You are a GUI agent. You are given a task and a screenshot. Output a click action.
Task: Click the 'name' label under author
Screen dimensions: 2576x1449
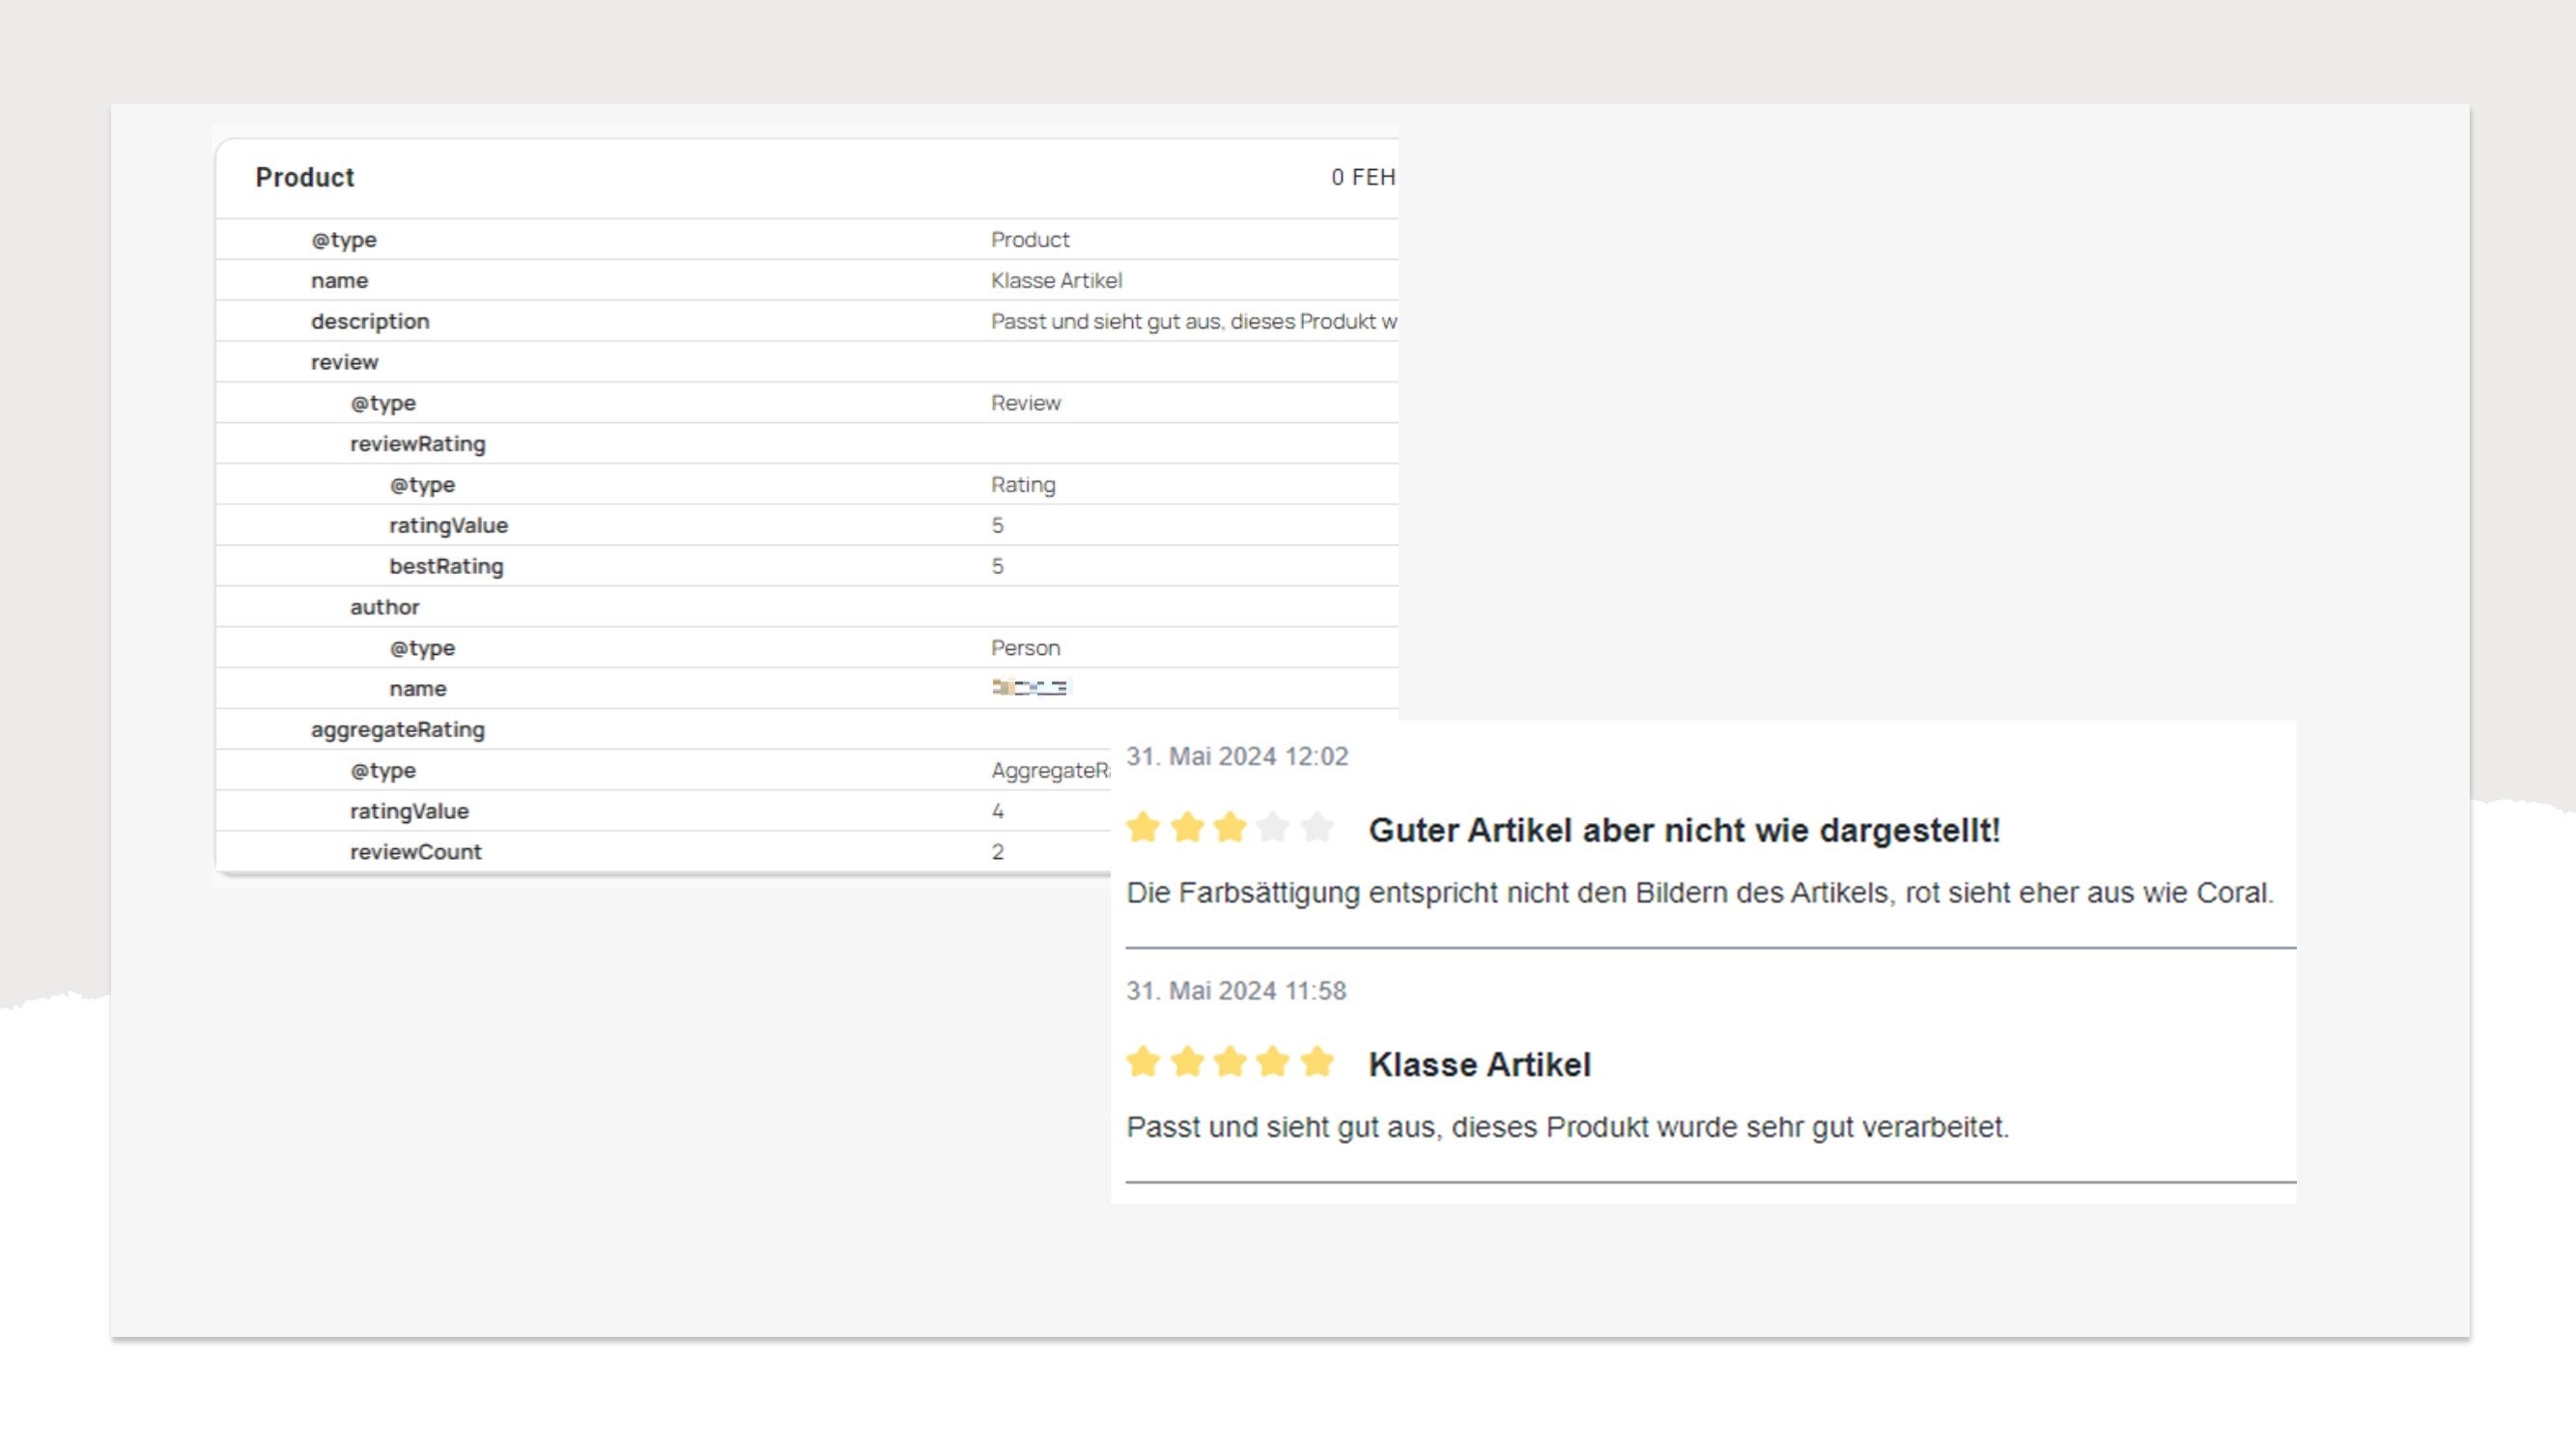point(417,689)
